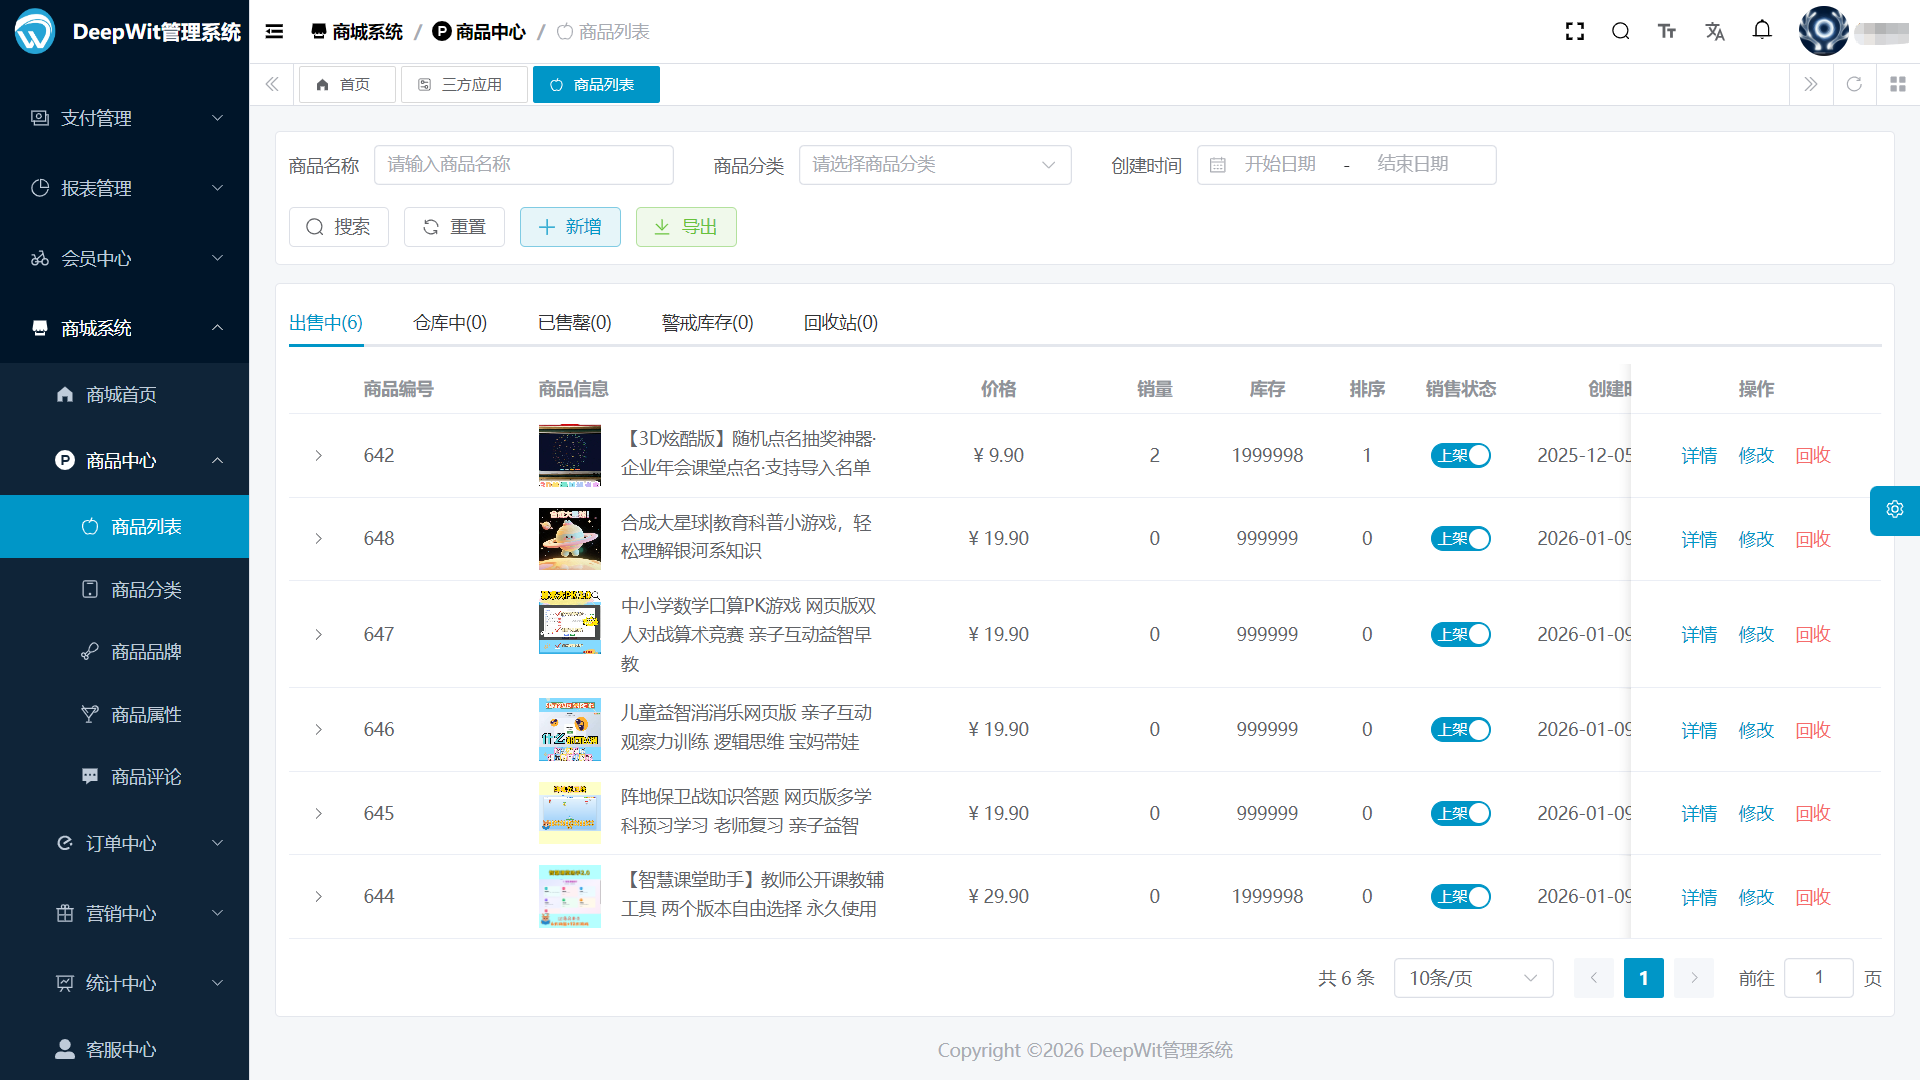Open 详情 link for product 646

point(1698,730)
